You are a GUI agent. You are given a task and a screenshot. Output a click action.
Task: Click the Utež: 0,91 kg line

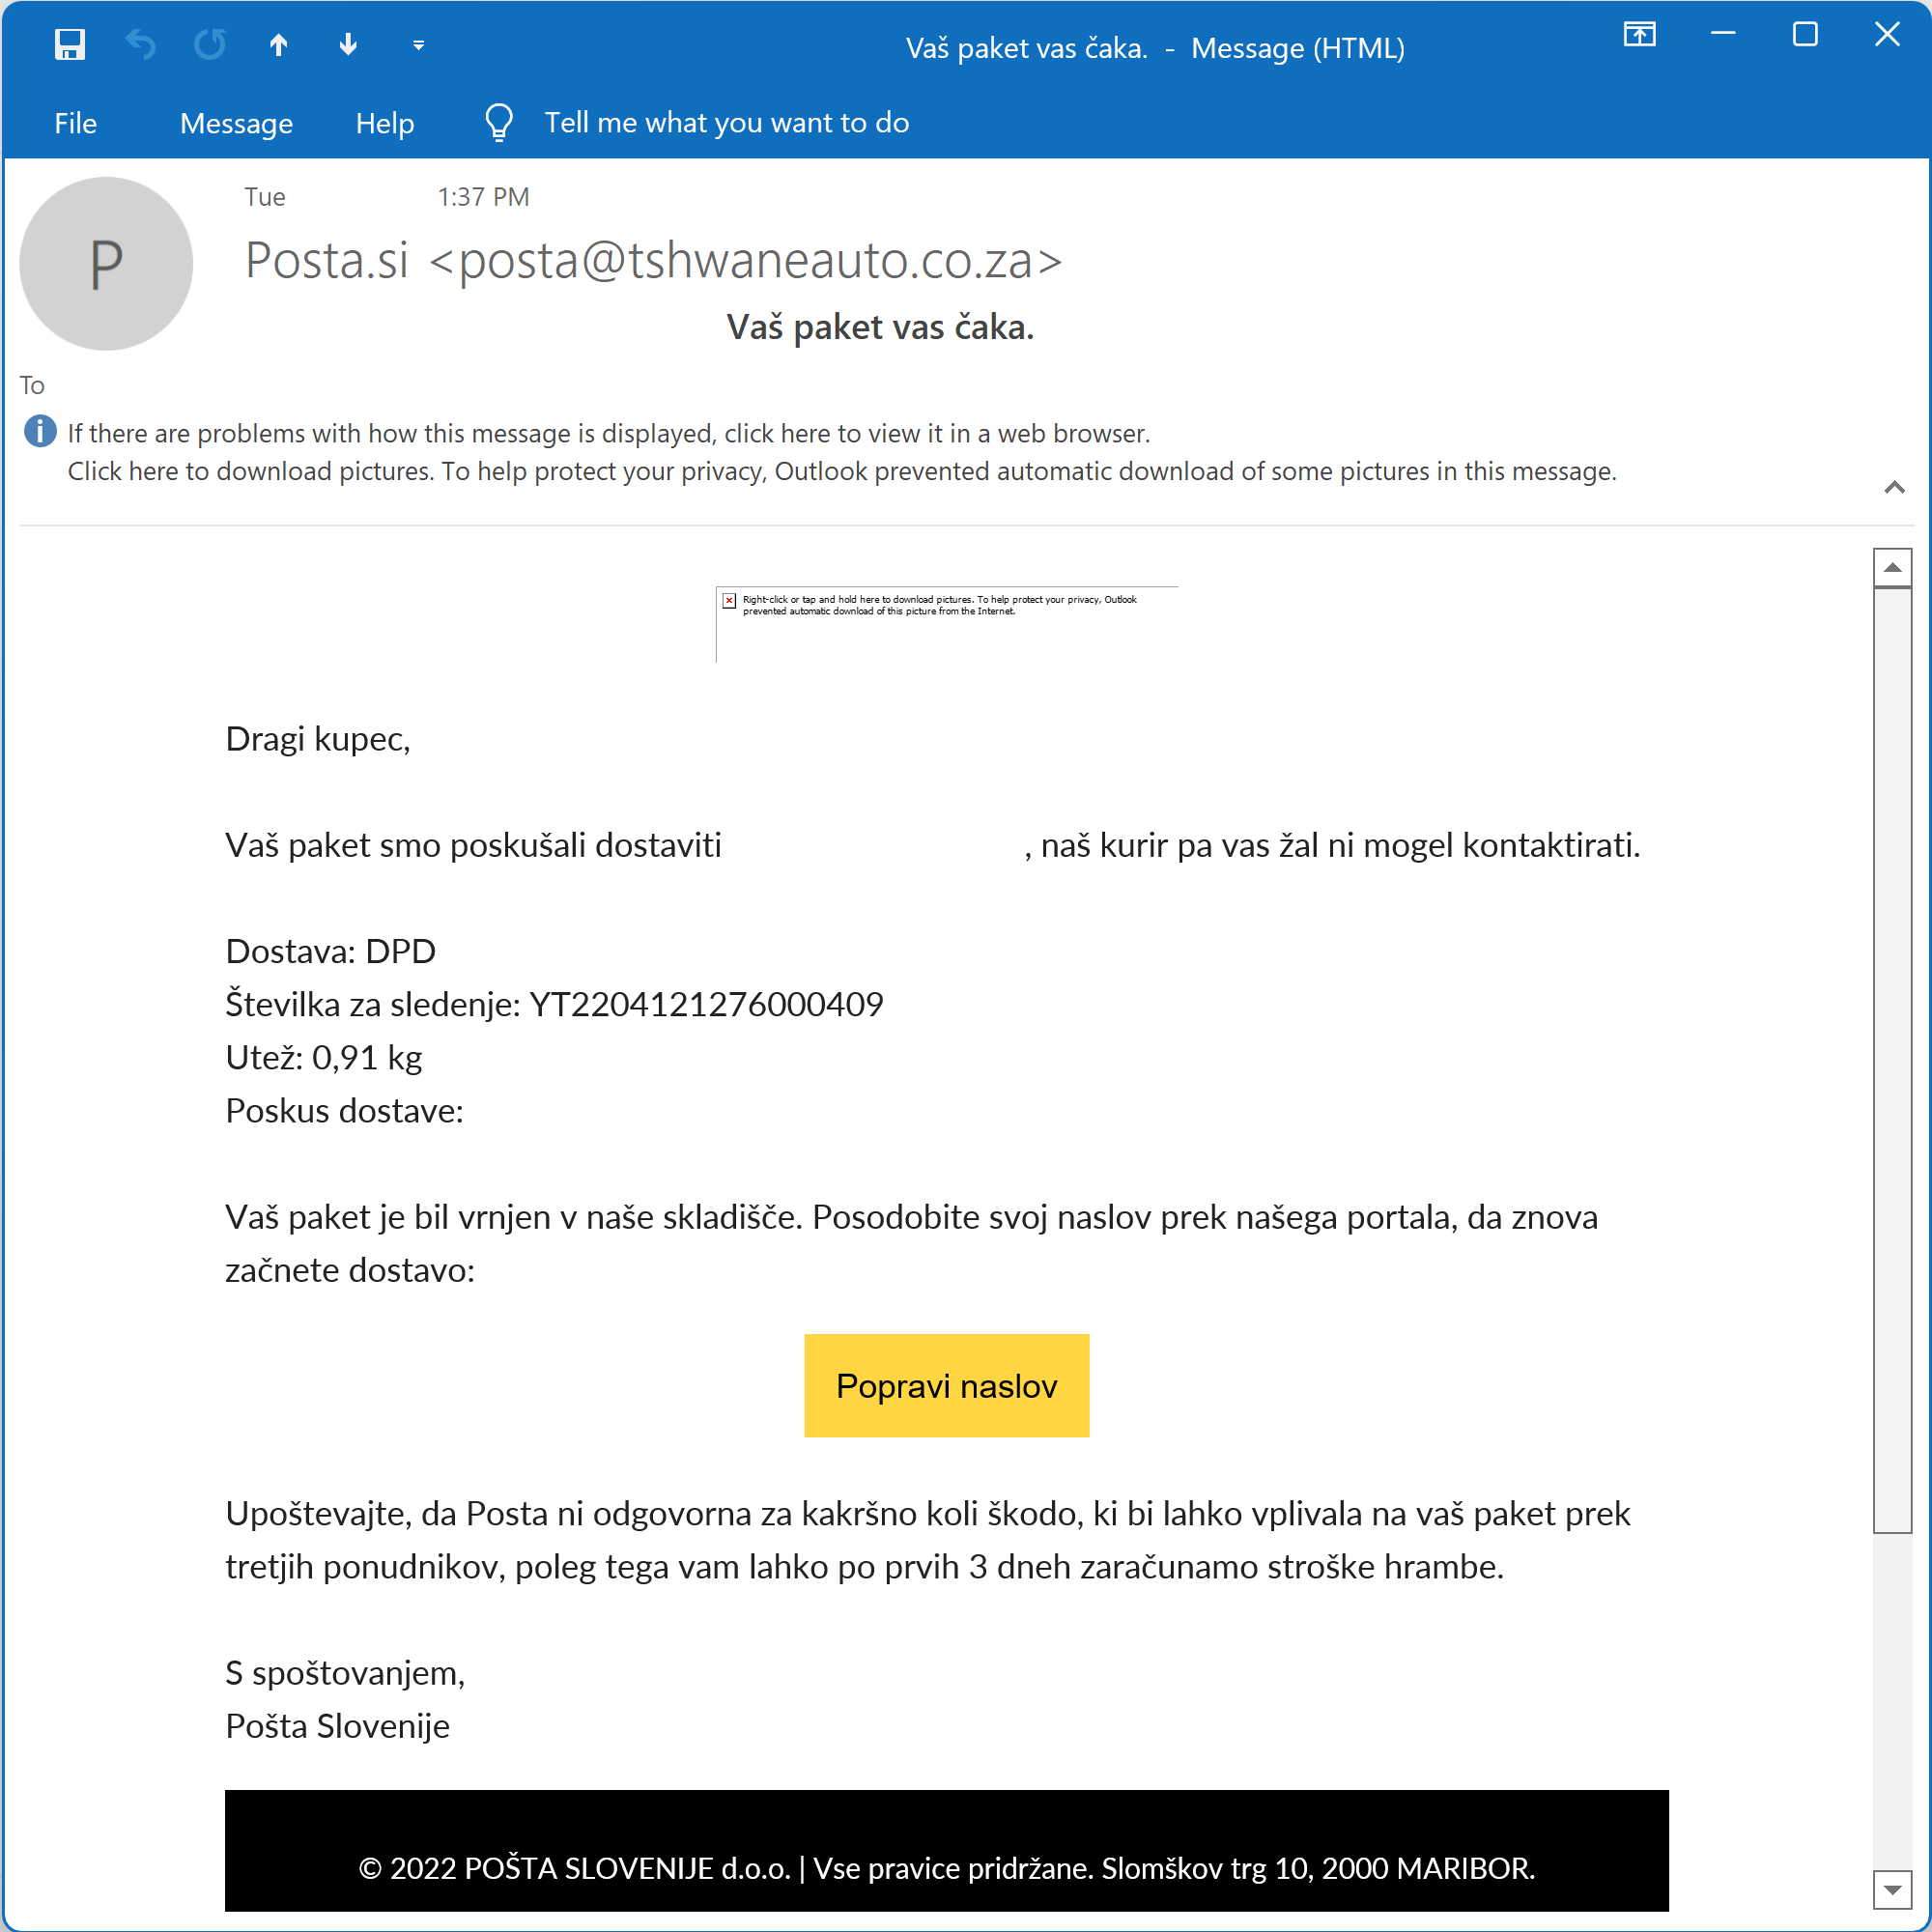[324, 1057]
